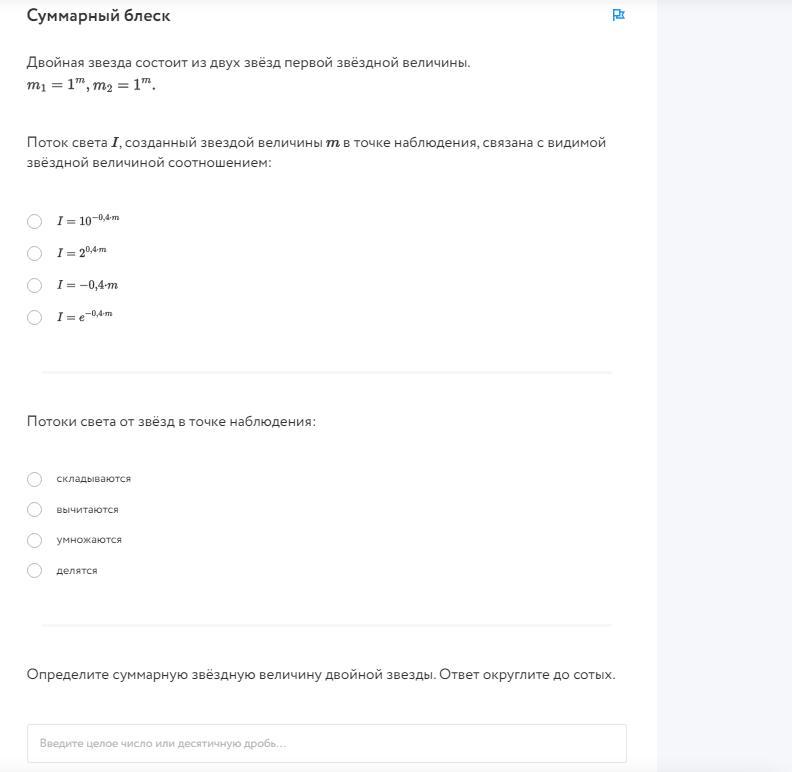This screenshot has height=772, width=792.
Task: Pick the 'умножаются' radio button
Action: 35,540
